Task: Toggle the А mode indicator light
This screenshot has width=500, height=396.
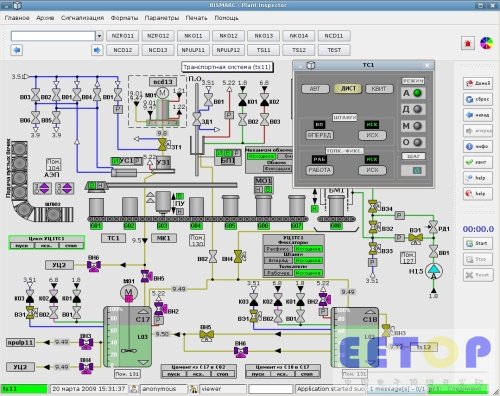Action: click(x=417, y=93)
